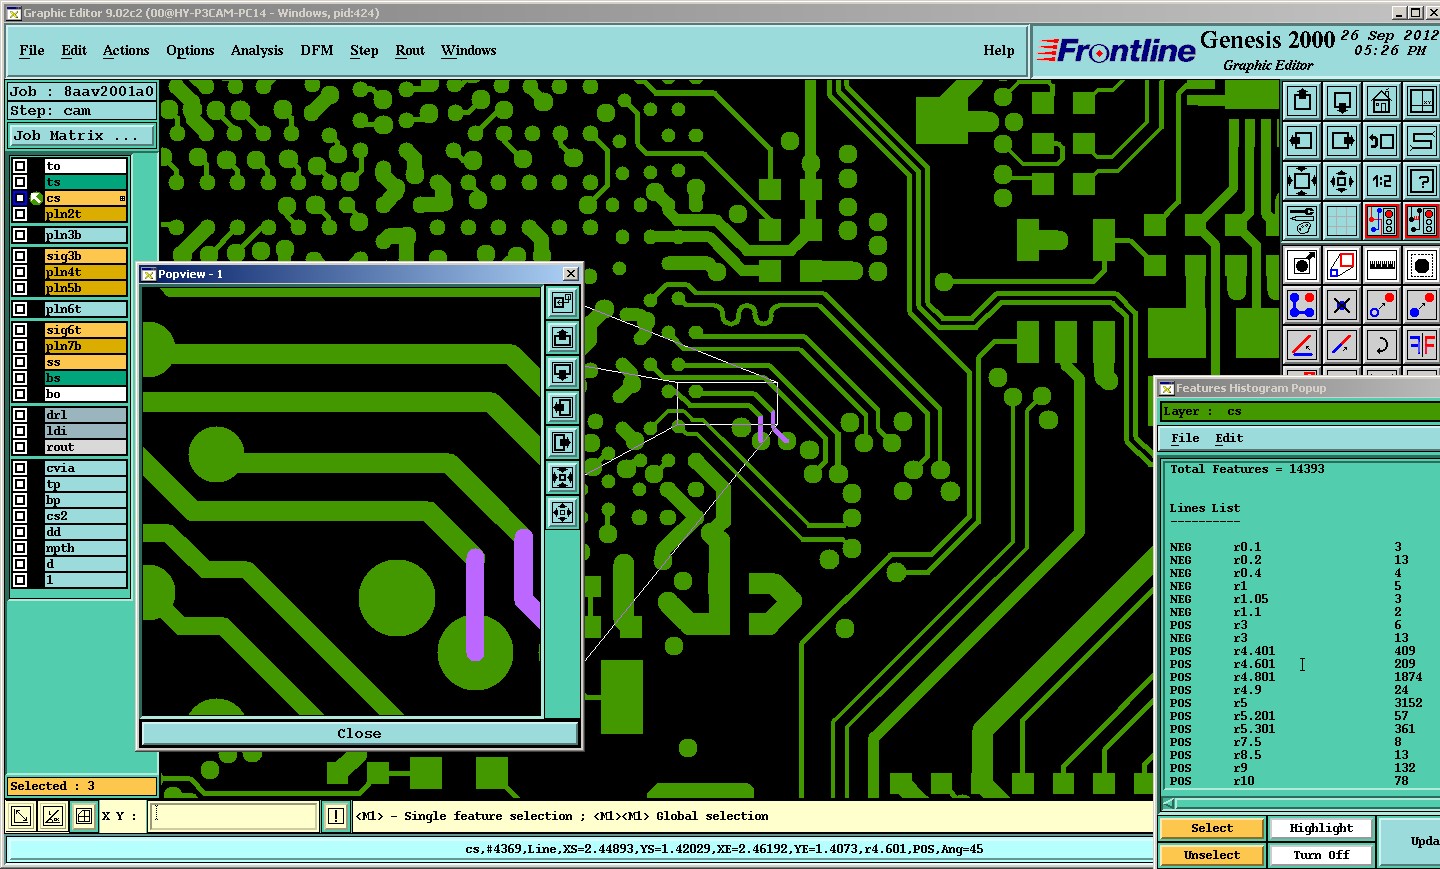Viewport: 1440px width, 869px height.
Task: Click Highlight button in histogram popup
Action: tap(1321, 828)
